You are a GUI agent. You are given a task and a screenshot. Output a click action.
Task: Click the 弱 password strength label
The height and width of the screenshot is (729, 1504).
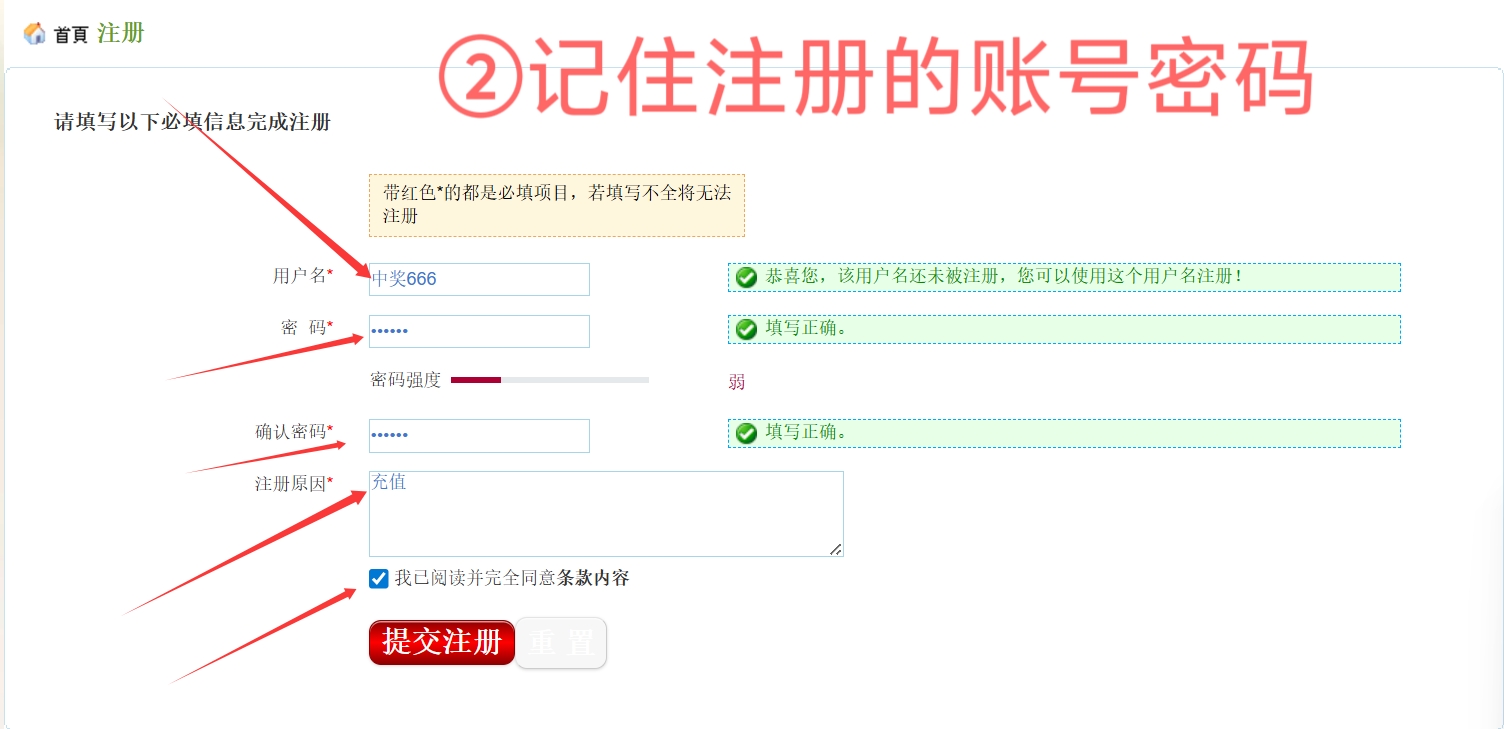pos(737,382)
